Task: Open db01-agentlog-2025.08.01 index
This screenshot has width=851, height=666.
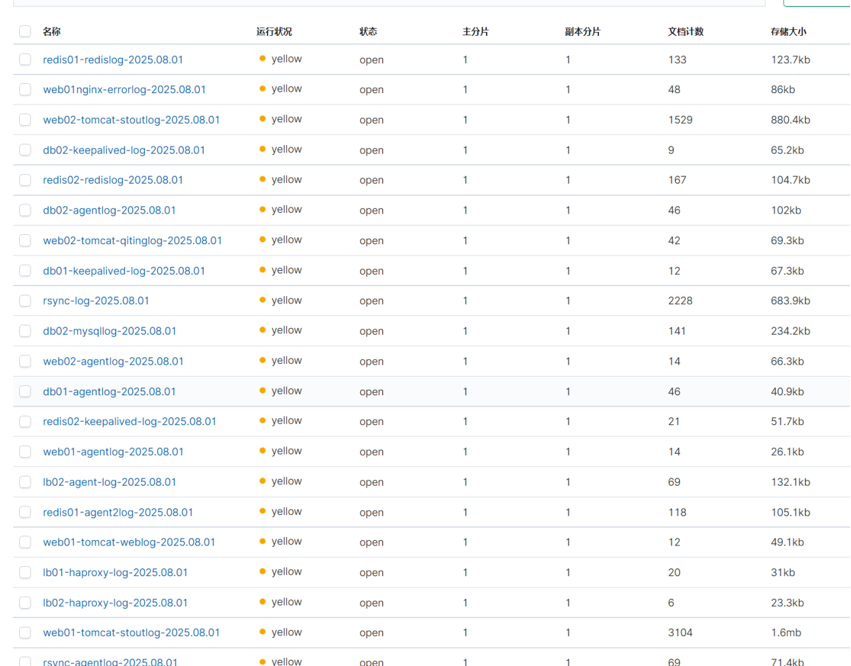Action: tap(109, 392)
